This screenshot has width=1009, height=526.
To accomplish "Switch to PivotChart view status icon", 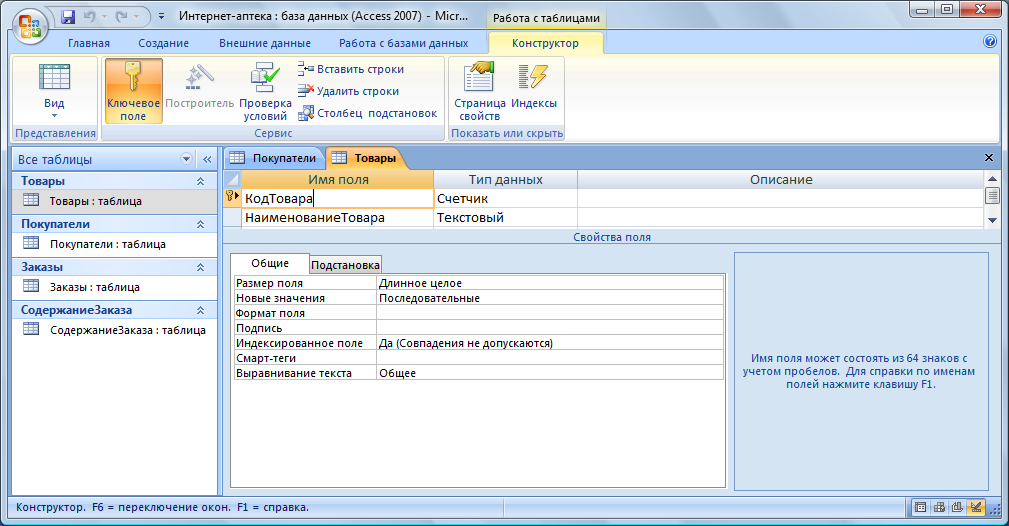I will [x=958, y=507].
